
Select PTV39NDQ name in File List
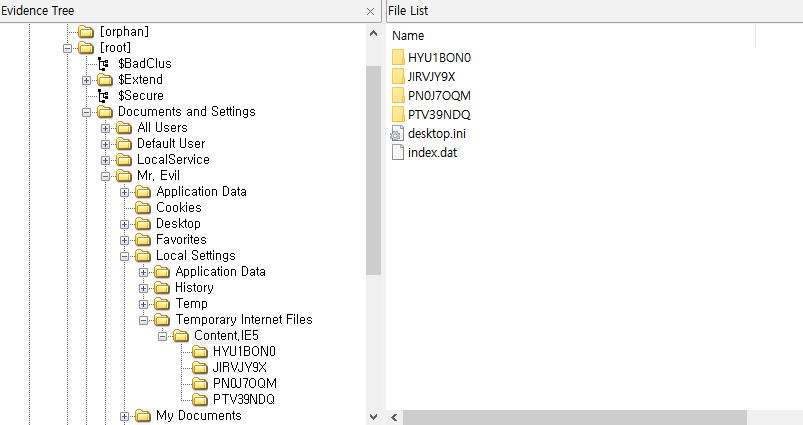[x=439, y=115]
